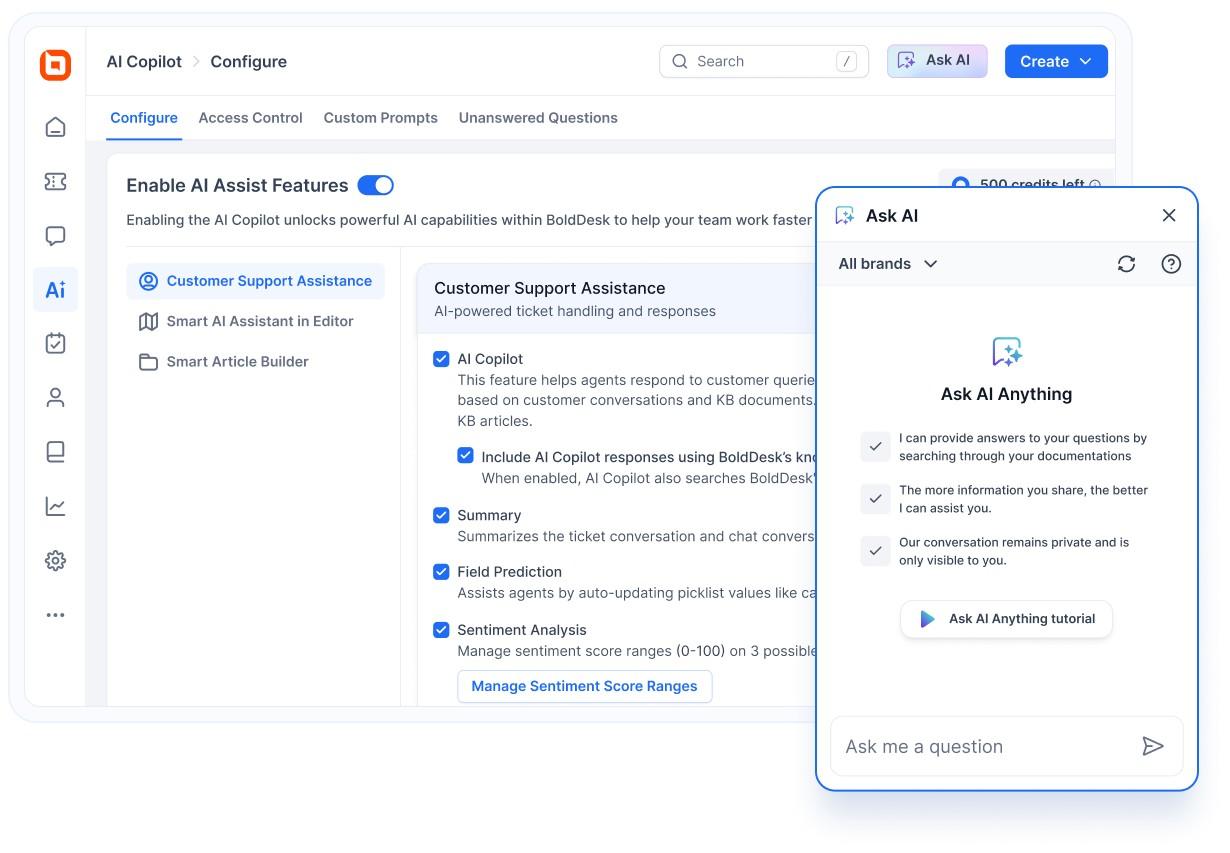Uncheck the Field Prediction checkbox
The height and width of the screenshot is (853, 1230).
441,572
